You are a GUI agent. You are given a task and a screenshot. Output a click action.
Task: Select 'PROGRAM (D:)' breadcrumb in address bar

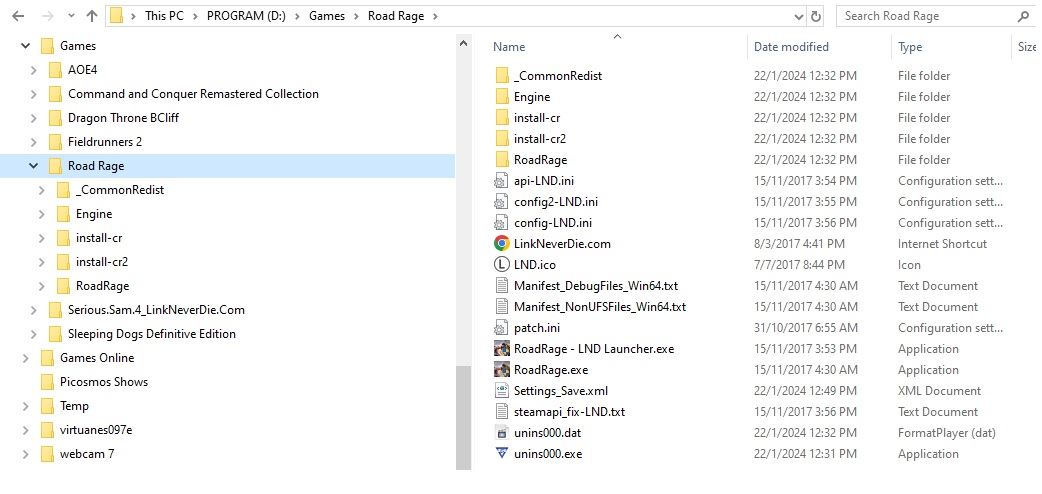coord(246,16)
